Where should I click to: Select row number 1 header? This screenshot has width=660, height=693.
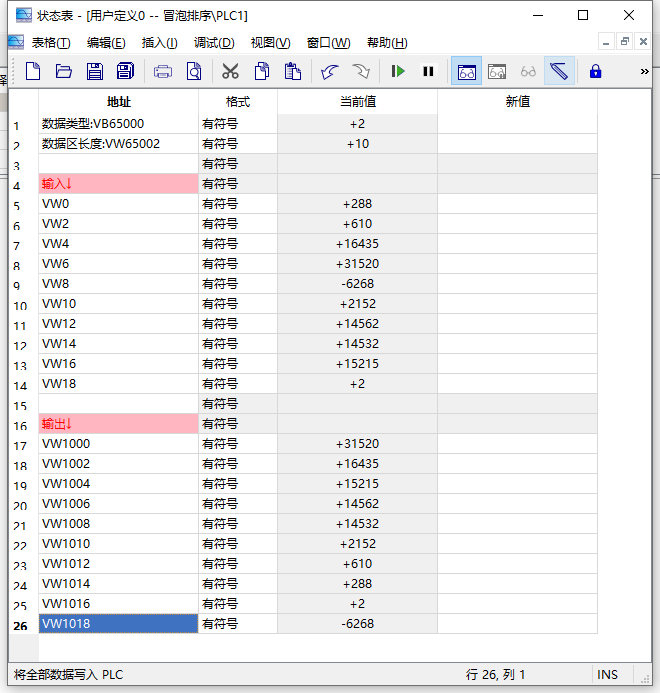coord(23,126)
